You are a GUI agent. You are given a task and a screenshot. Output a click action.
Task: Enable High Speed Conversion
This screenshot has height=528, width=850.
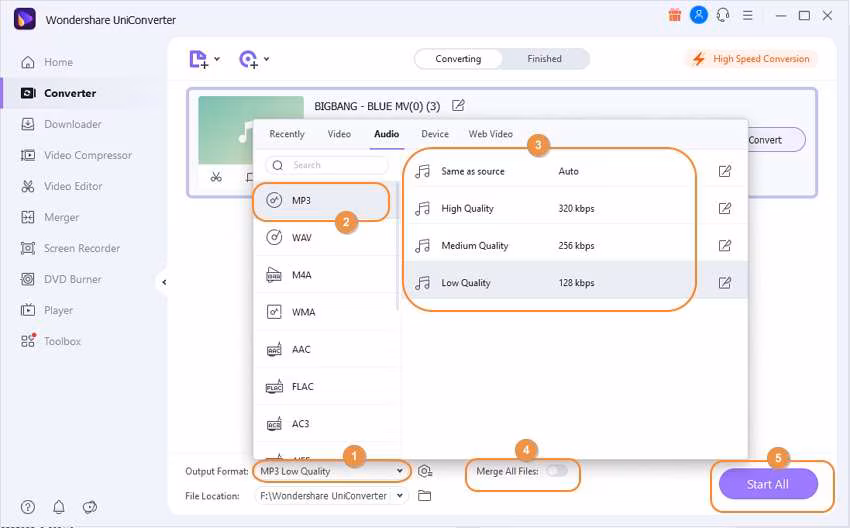point(751,59)
